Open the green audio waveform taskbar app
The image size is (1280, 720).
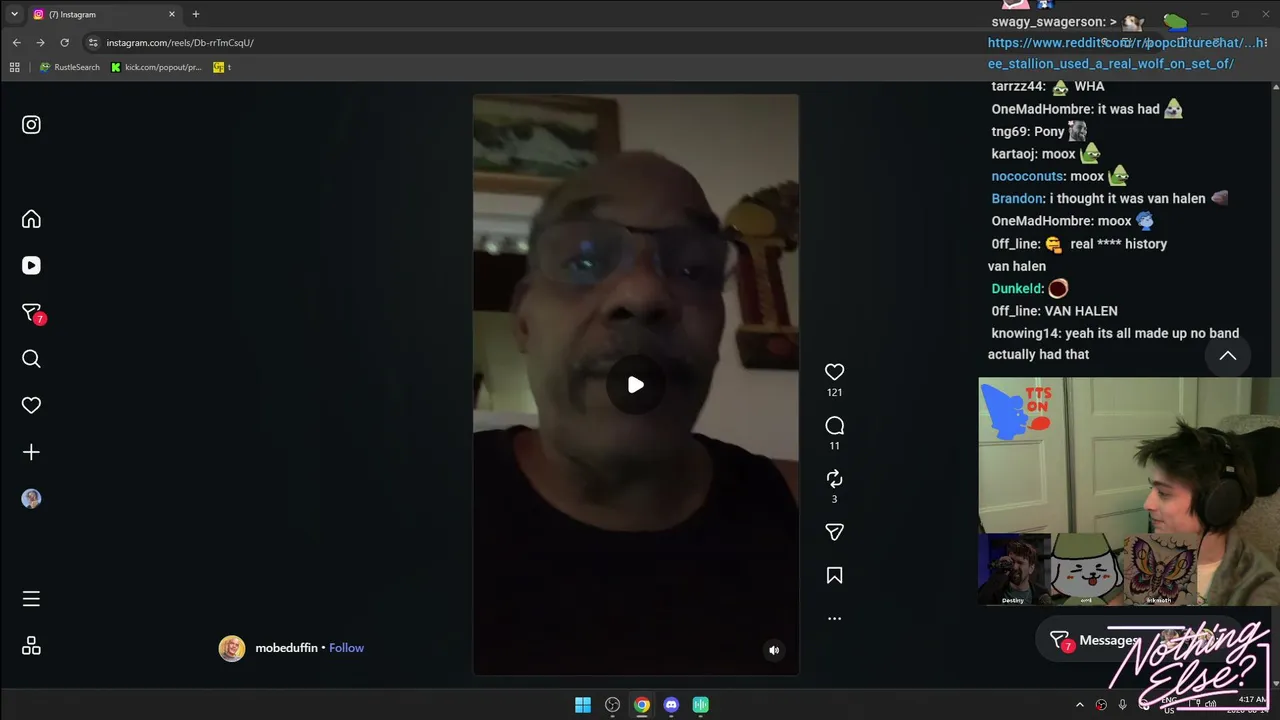701,705
